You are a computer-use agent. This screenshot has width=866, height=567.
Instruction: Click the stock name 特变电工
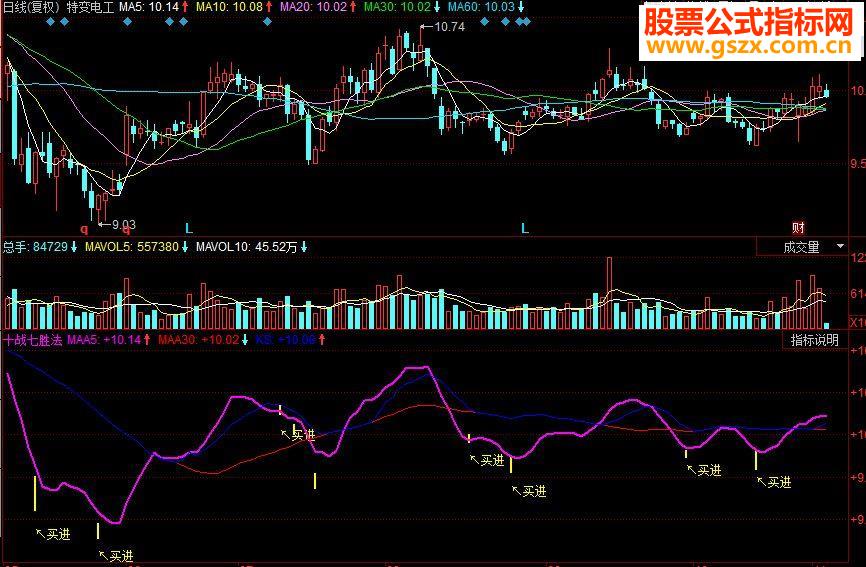pos(90,7)
